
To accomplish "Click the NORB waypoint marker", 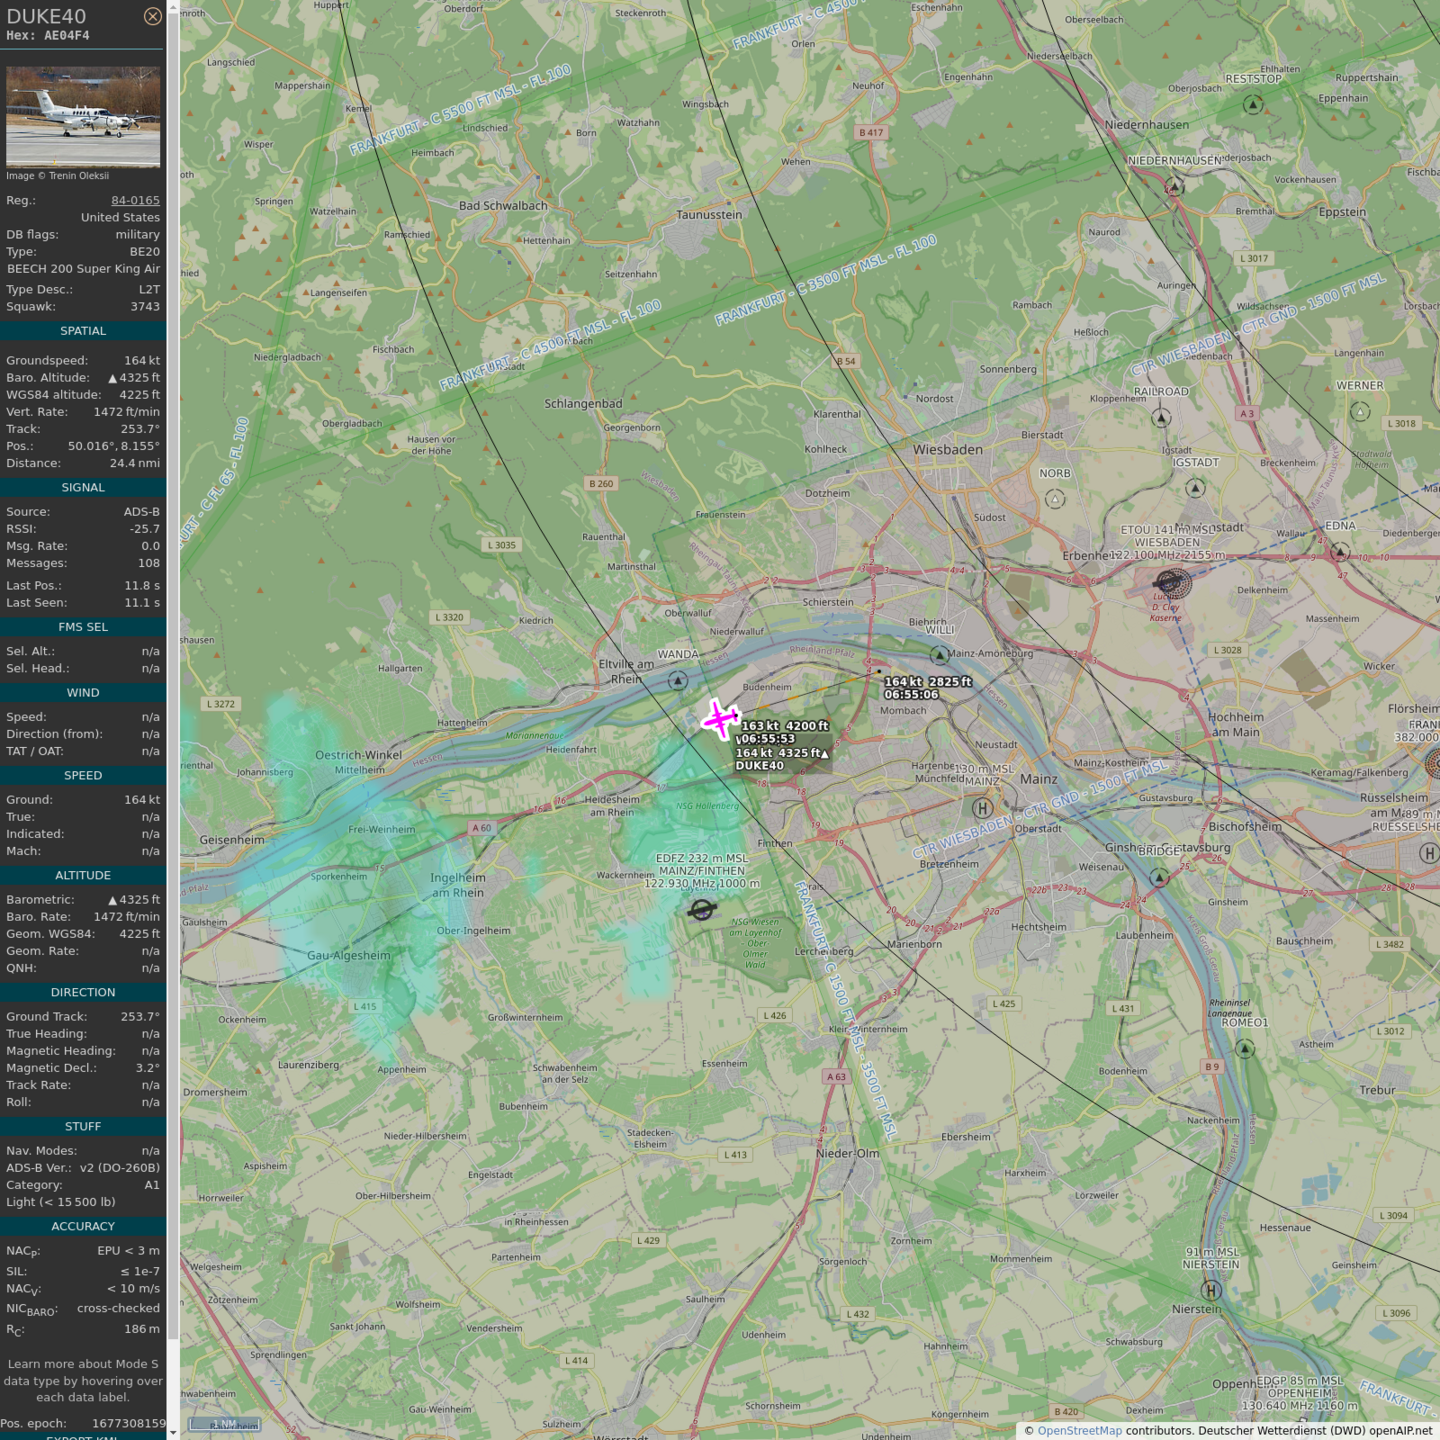I will coord(1055,498).
